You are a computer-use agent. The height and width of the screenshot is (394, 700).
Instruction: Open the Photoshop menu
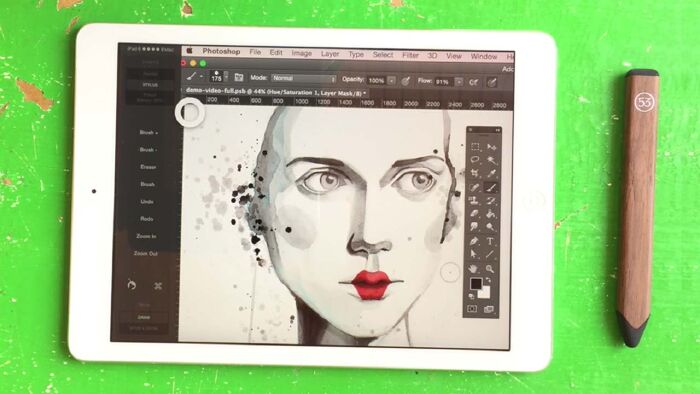pyautogui.click(x=221, y=51)
